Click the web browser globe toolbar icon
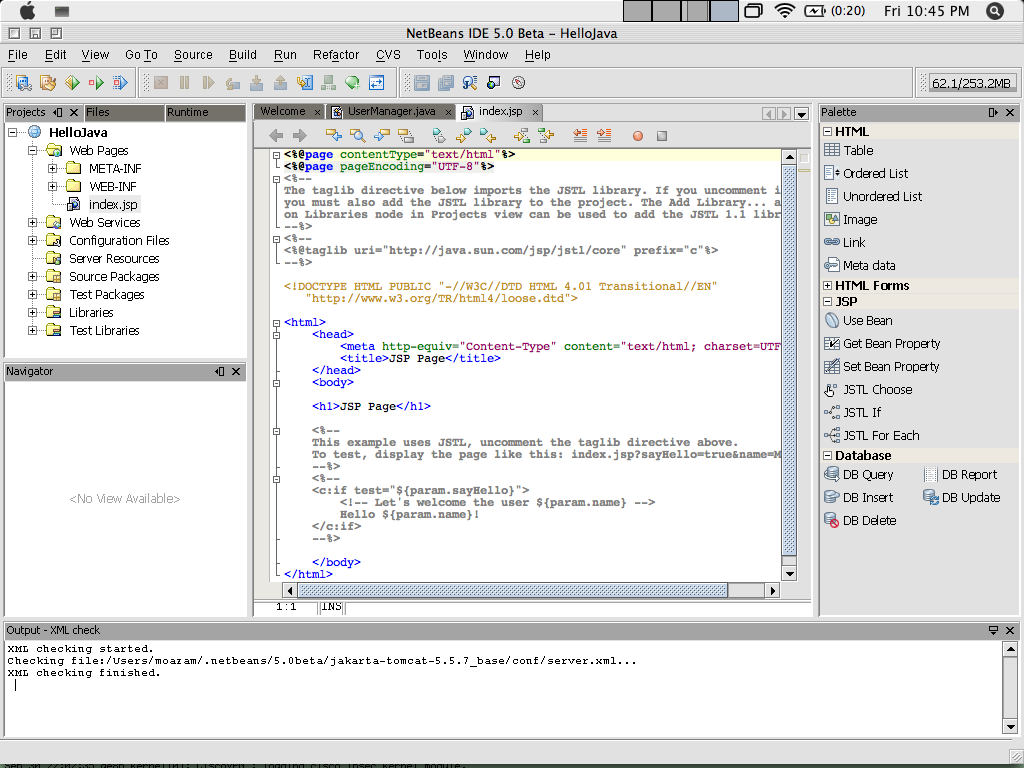This screenshot has width=1024, height=768. [x=494, y=83]
